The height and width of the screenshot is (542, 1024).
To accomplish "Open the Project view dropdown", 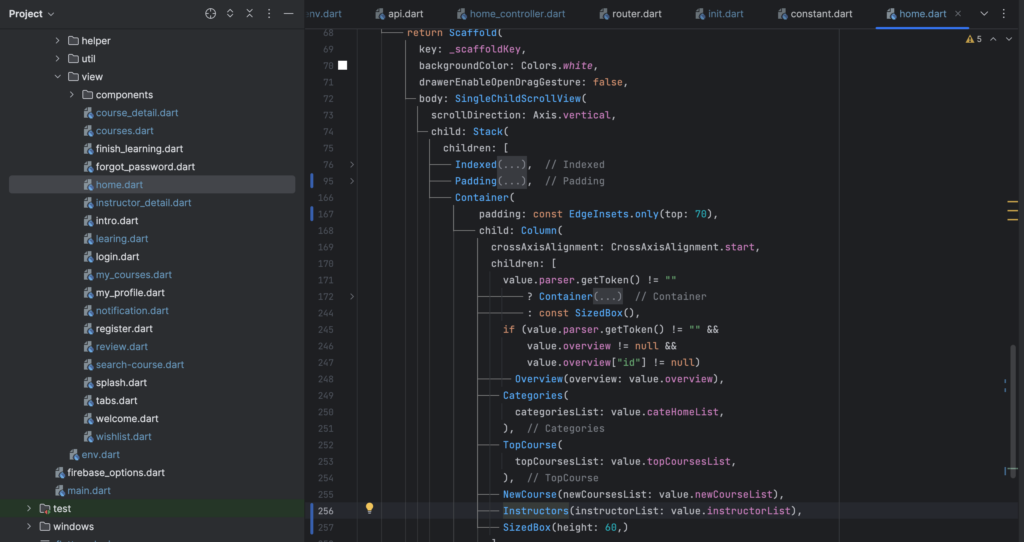I will [31, 14].
